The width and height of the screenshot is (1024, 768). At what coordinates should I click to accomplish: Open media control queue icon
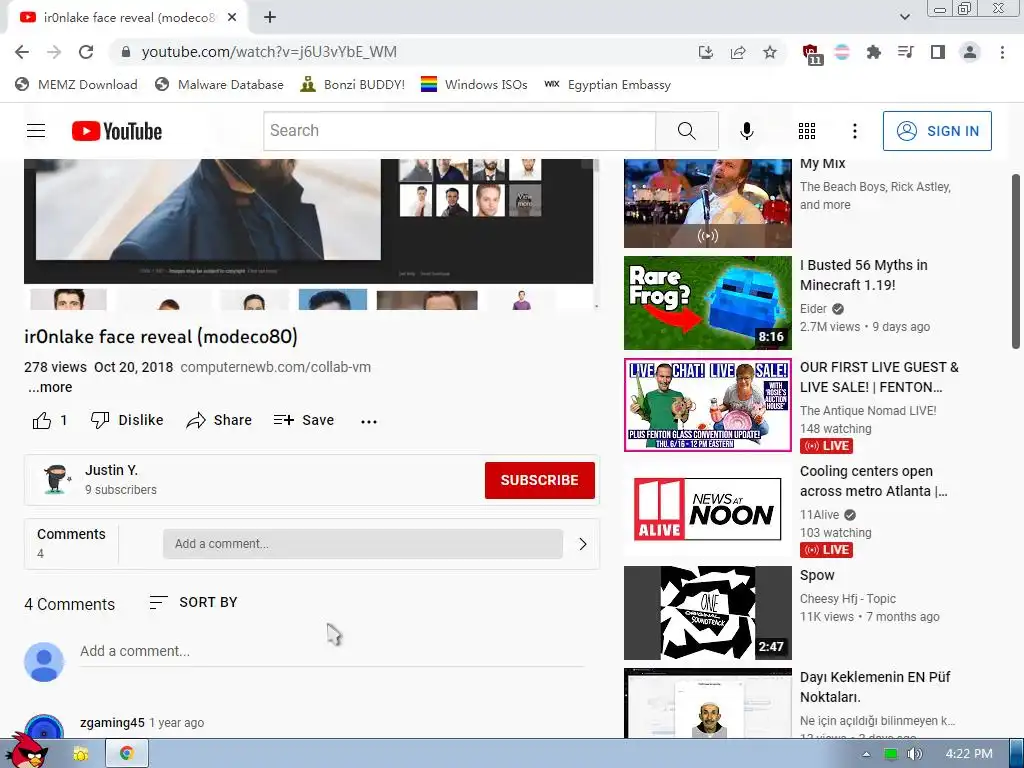[906, 52]
